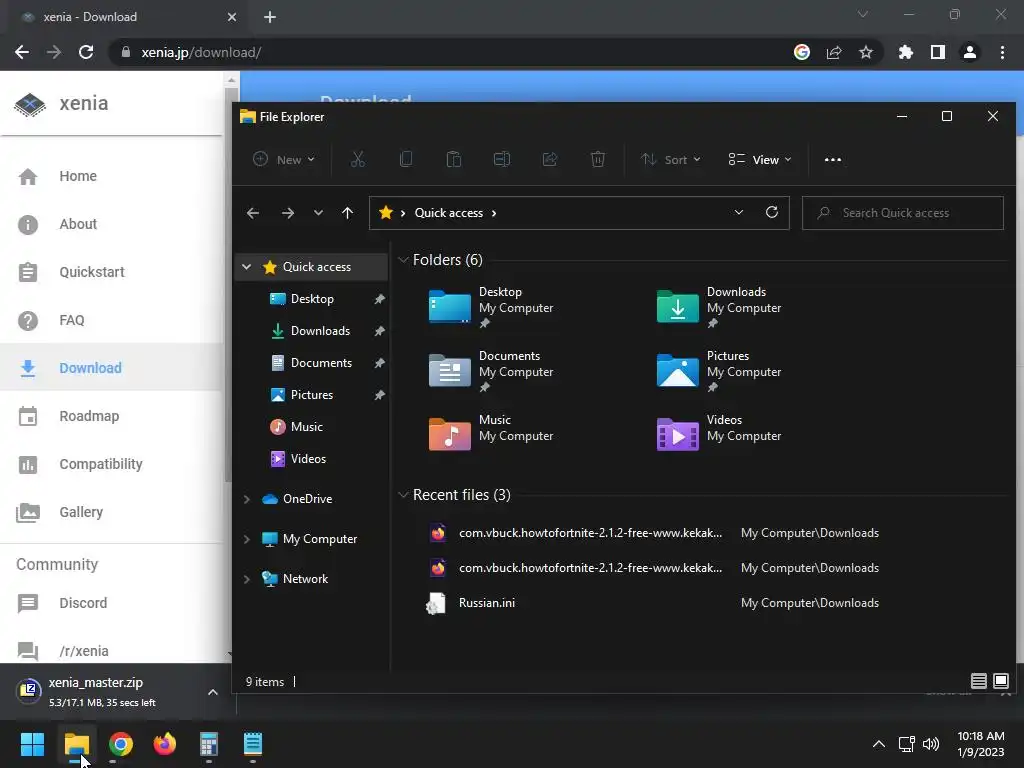Click the Rename icon in File Explorer toolbar

click(x=502, y=159)
